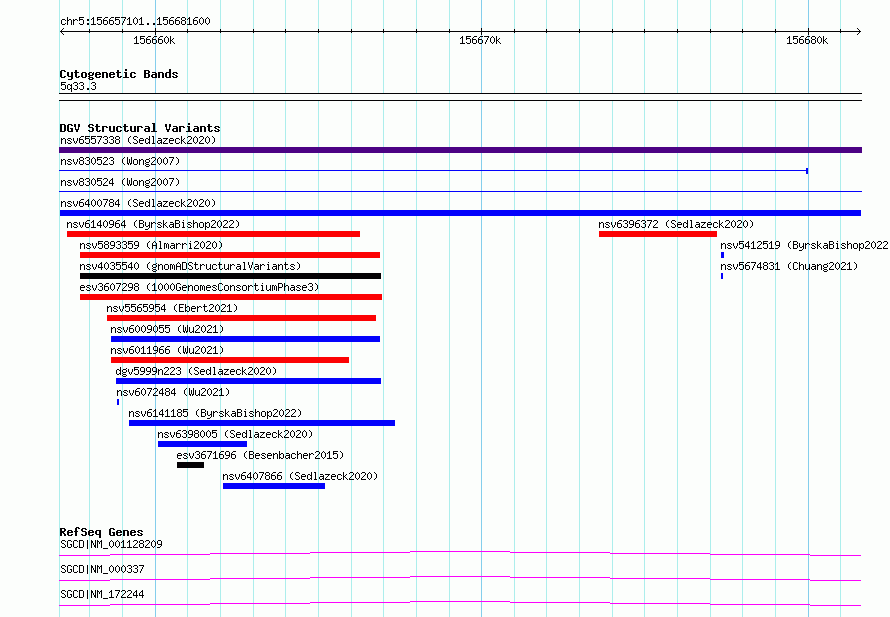
Task: Click blue bar under dgv5999n223
Action: tap(249, 381)
